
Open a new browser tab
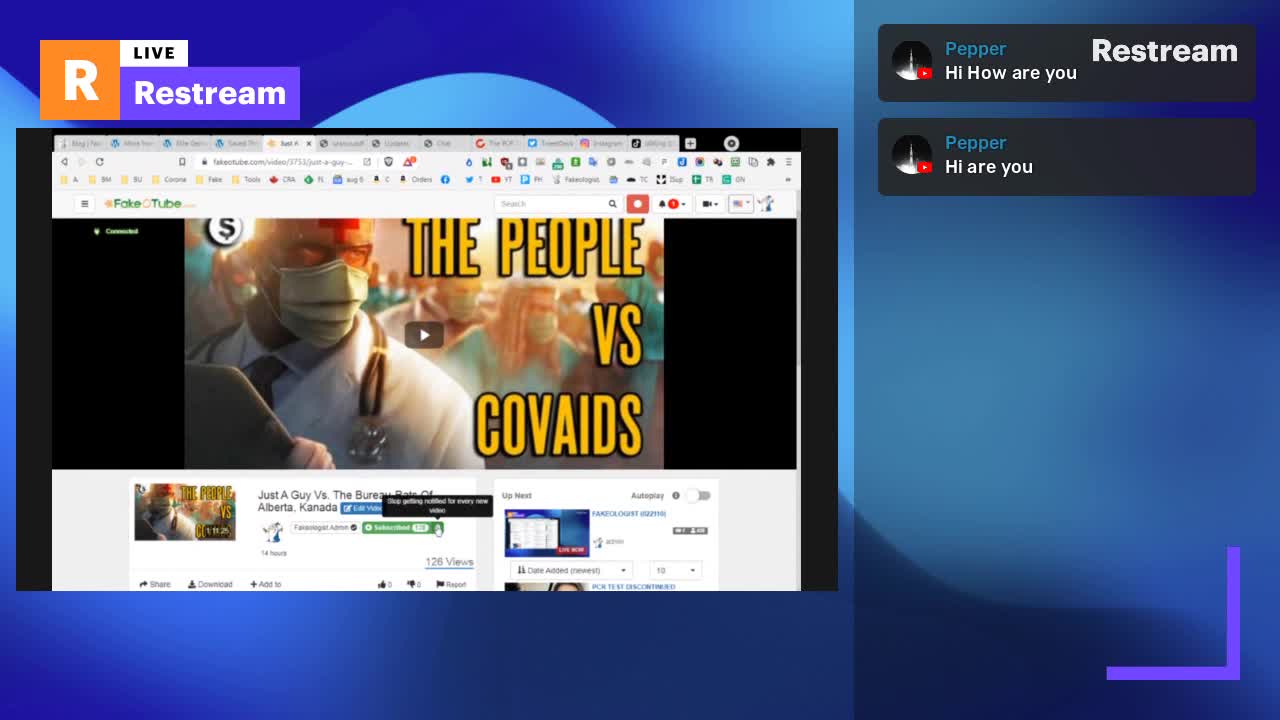690,143
